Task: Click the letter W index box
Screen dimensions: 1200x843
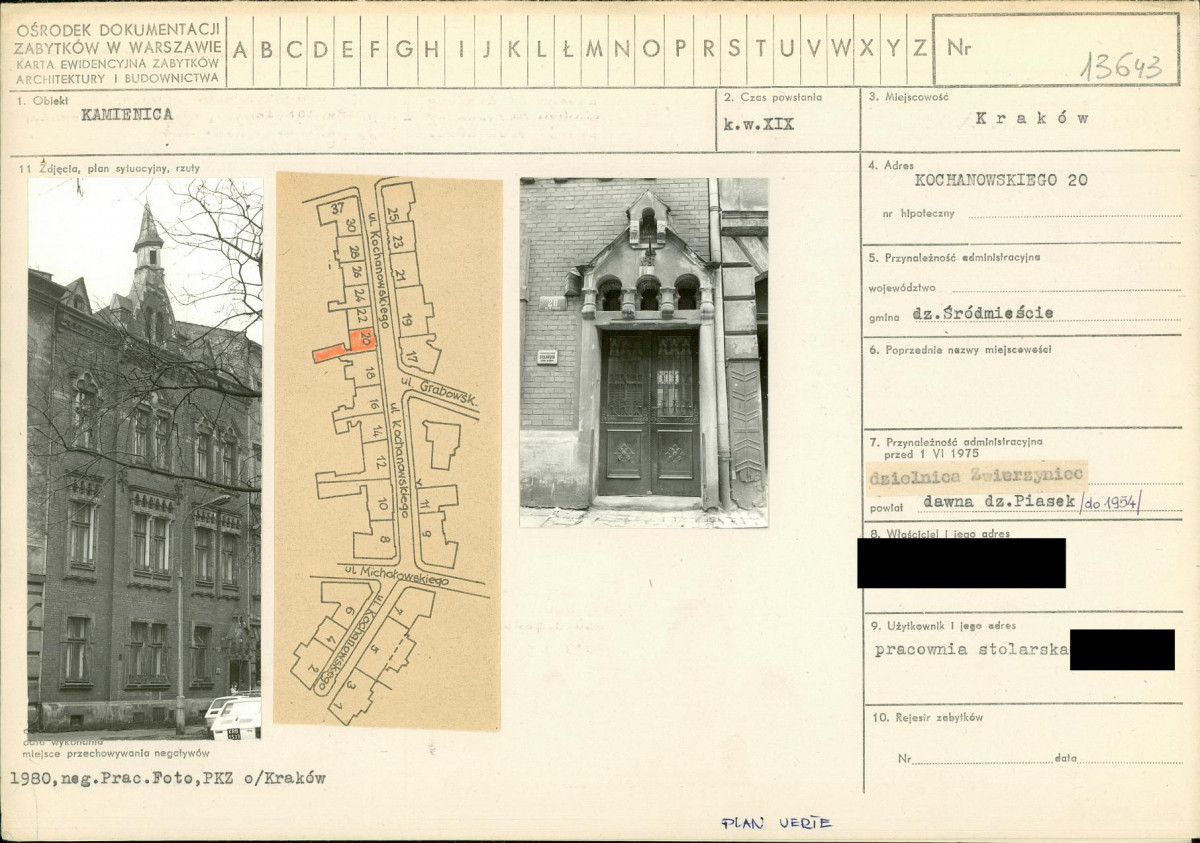Action: (840, 49)
